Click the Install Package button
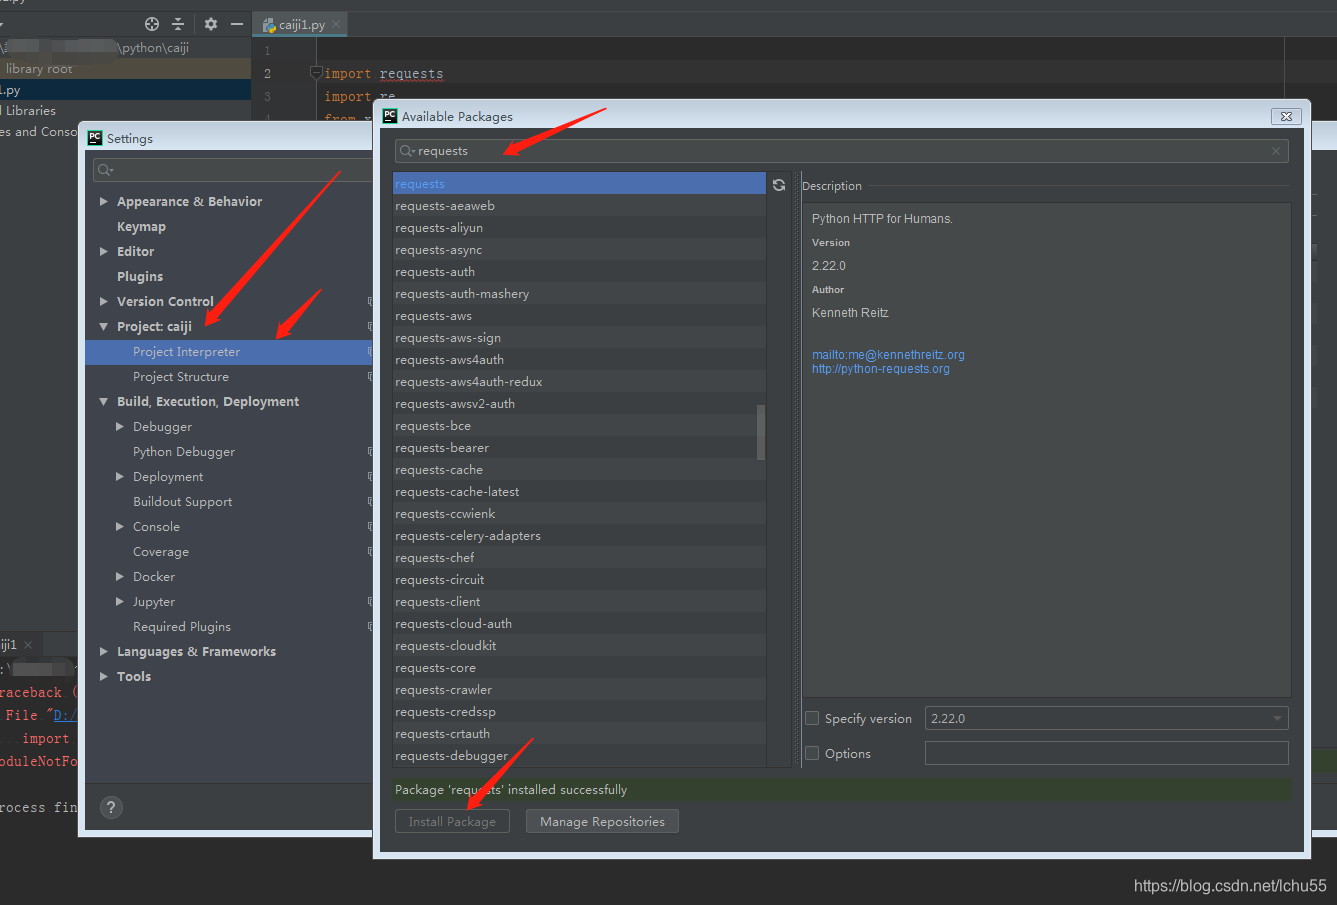The image size is (1337, 905). point(452,821)
